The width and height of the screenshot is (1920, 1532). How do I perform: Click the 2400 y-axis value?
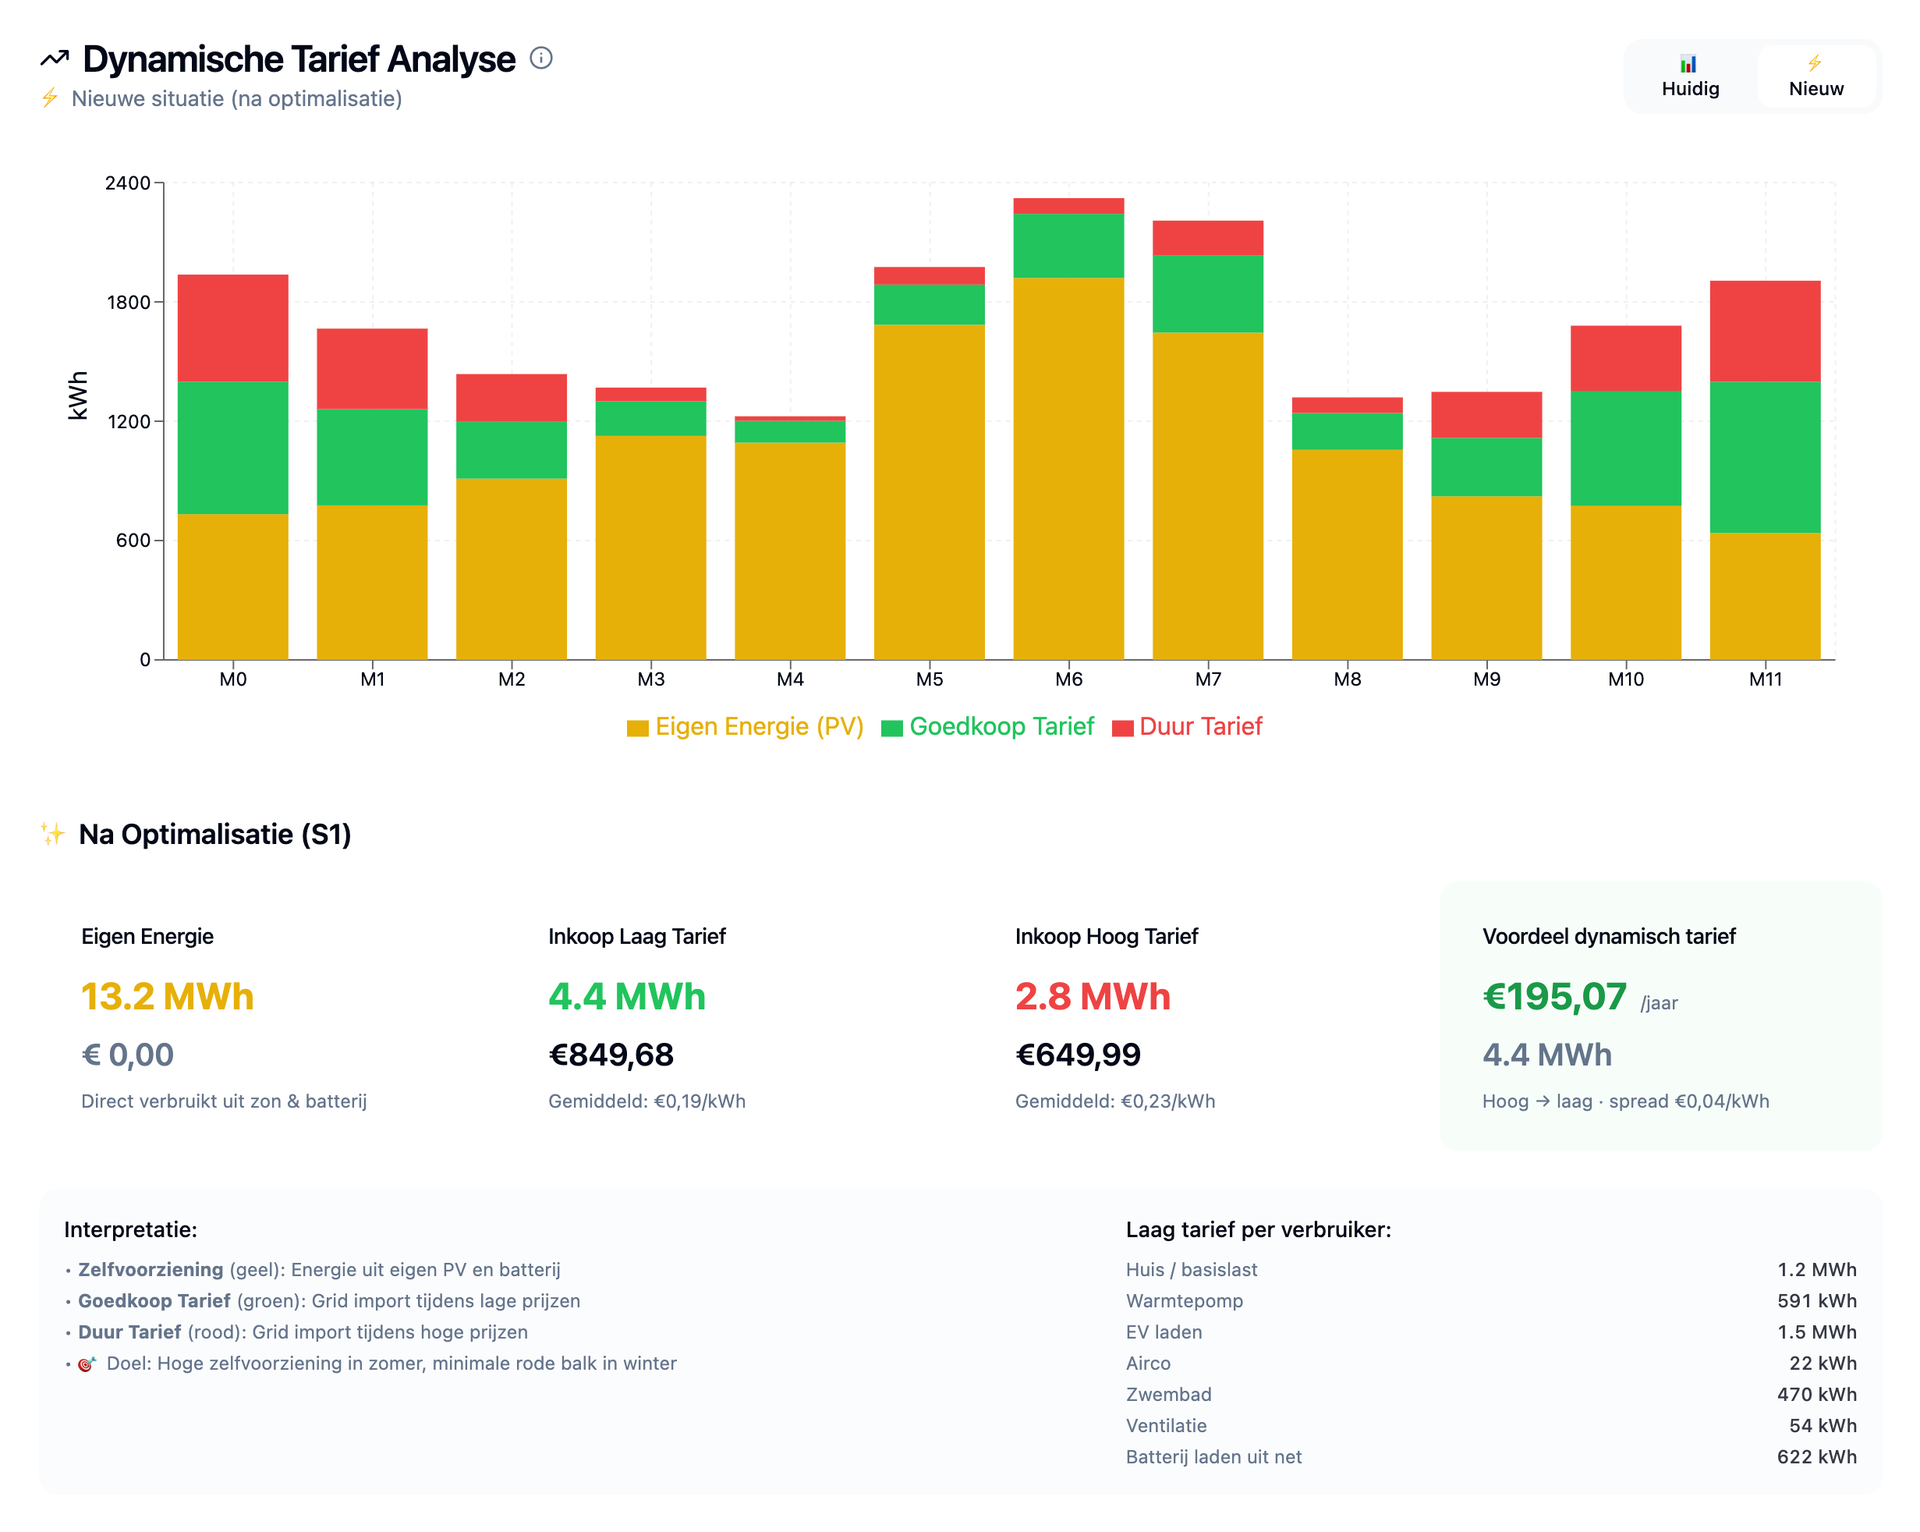(128, 183)
